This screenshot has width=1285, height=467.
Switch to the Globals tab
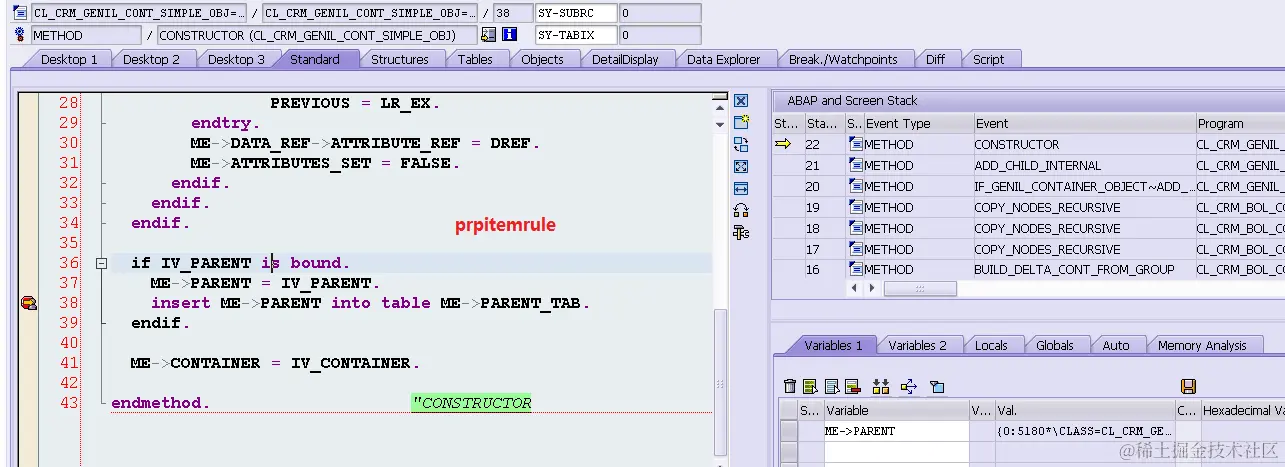pos(1054,345)
